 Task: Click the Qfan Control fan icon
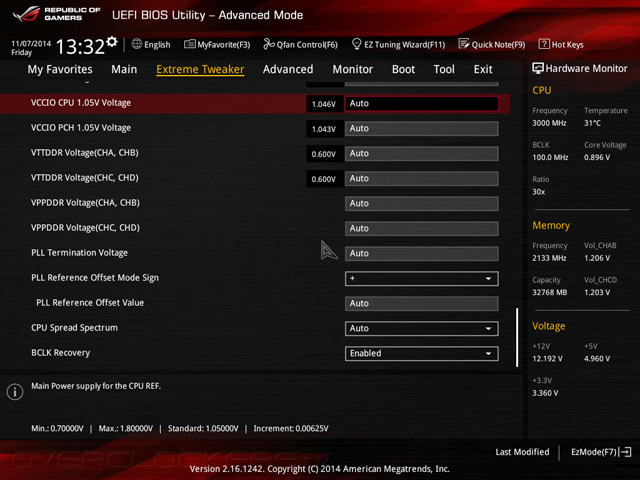(x=269, y=44)
